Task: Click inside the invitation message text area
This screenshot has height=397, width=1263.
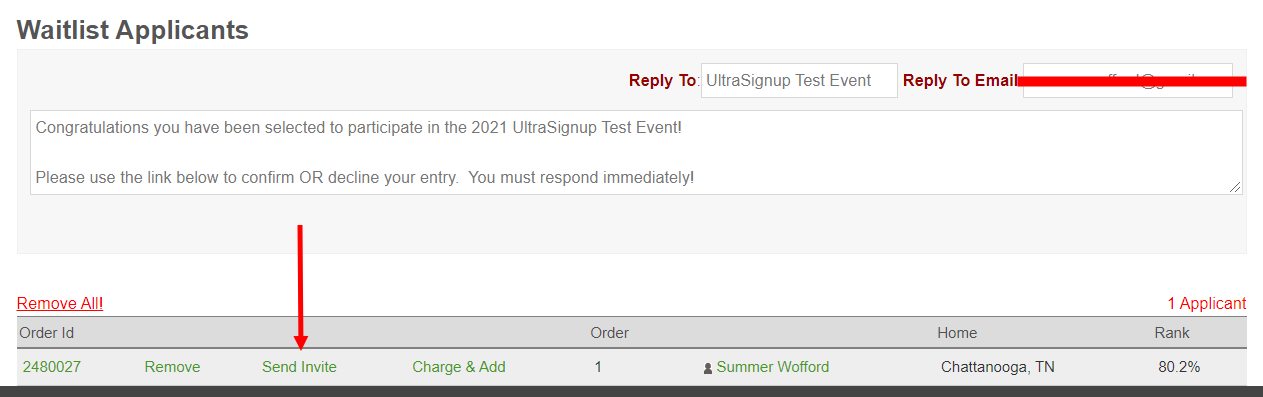Action: click(636, 152)
